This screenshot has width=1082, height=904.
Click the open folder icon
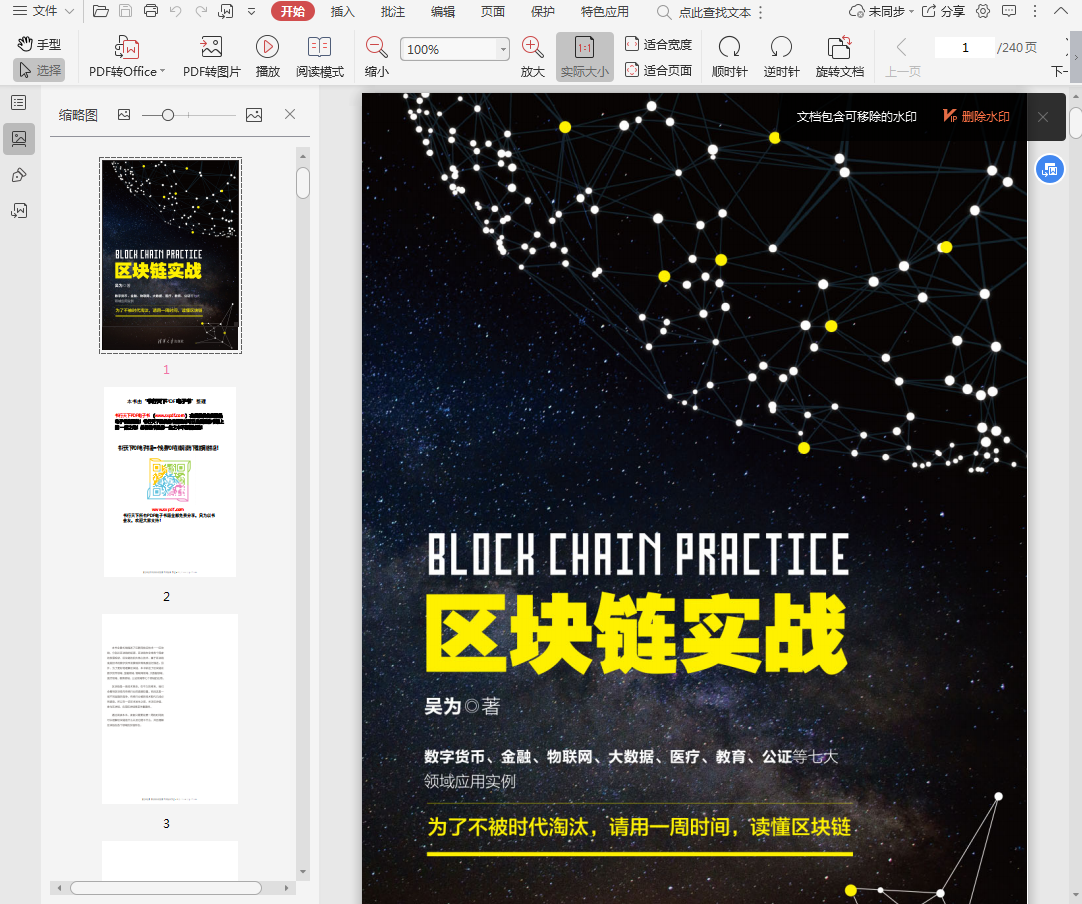[101, 11]
